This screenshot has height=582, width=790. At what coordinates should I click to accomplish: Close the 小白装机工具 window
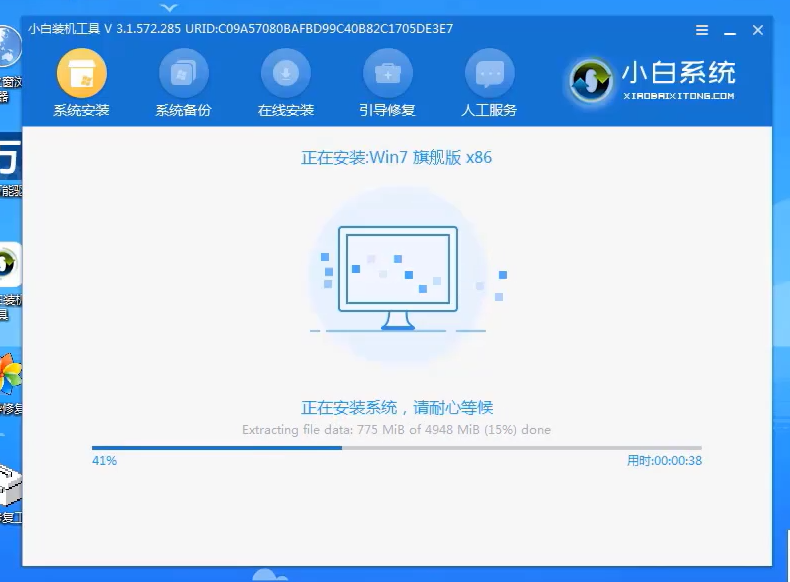point(757,30)
